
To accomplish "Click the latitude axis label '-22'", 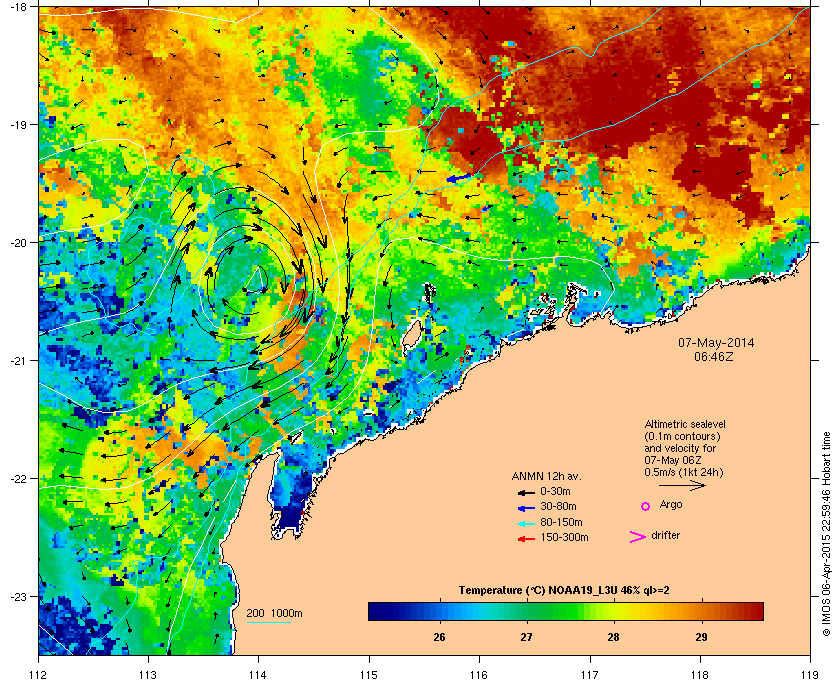I will pyautogui.click(x=18, y=478).
